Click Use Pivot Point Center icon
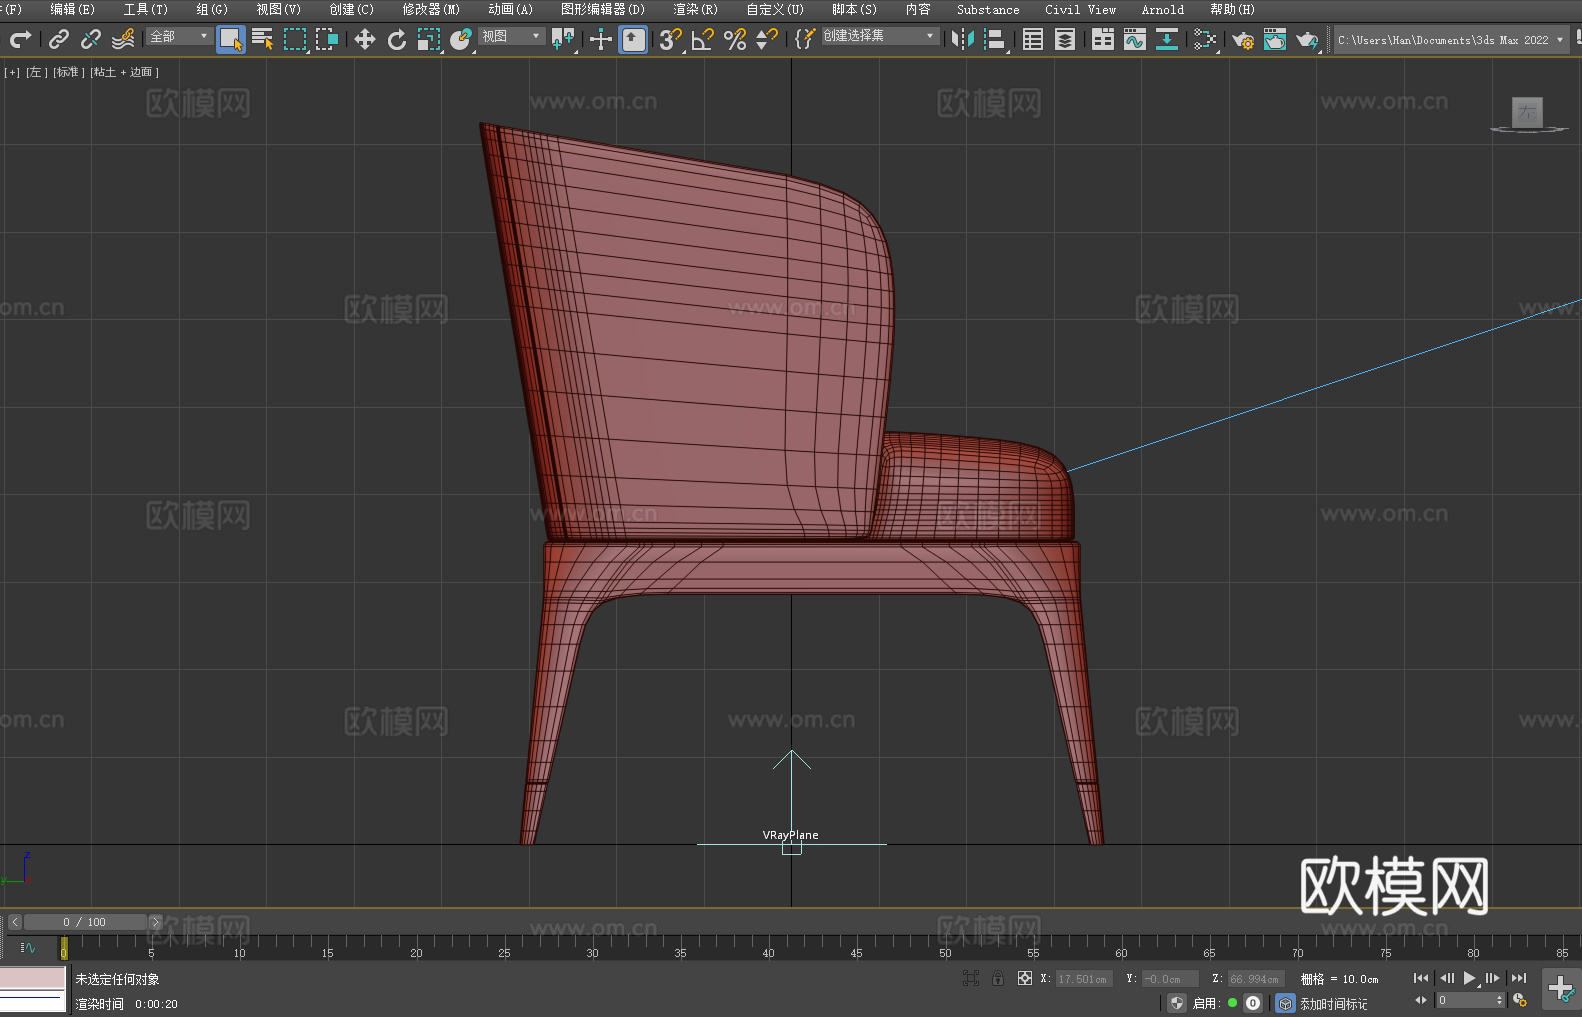The image size is (1582, 1017). point(563,39)
